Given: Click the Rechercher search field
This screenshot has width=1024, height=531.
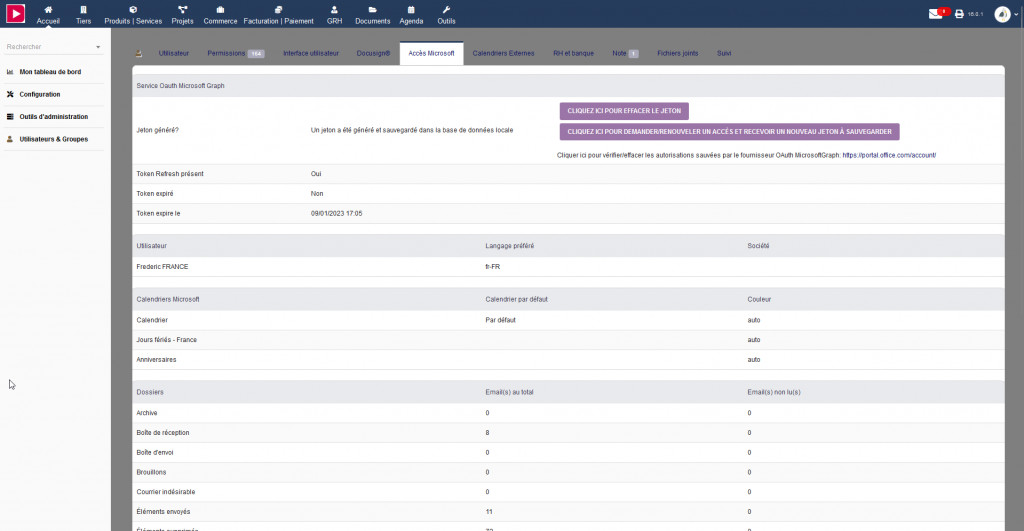Looking at the screenshot, I should (45, 47).
